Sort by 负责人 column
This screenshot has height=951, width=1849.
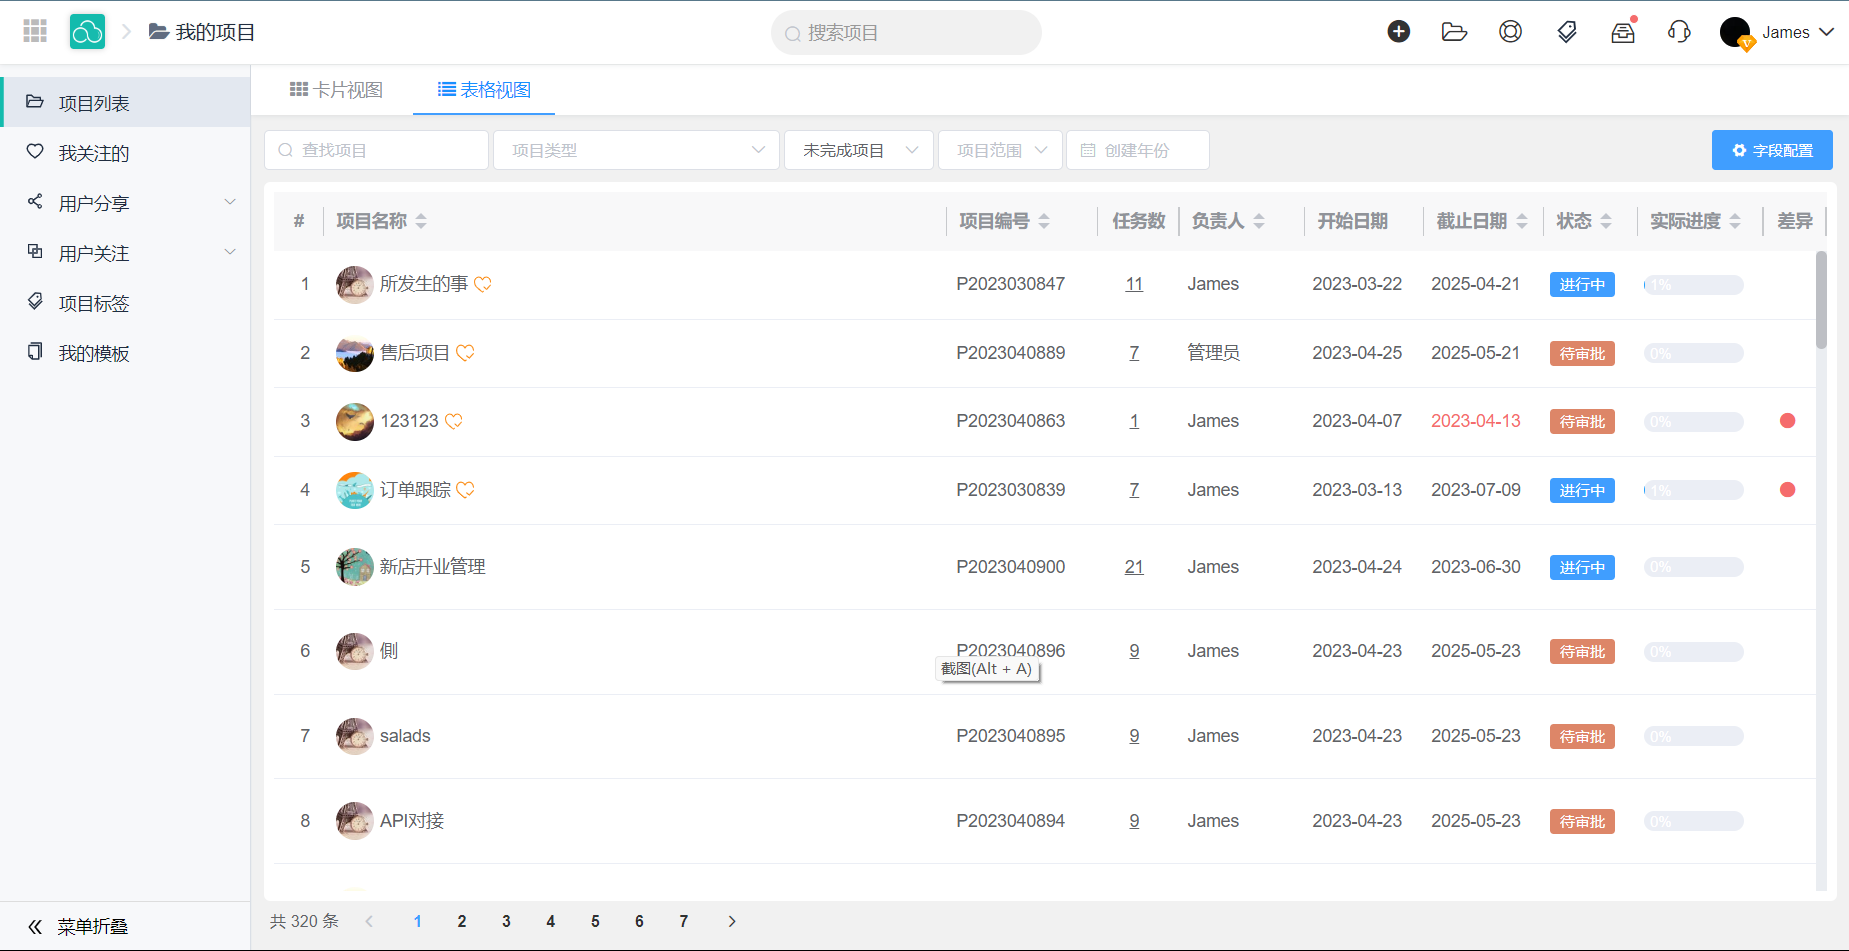click(x=1259, y=221)
